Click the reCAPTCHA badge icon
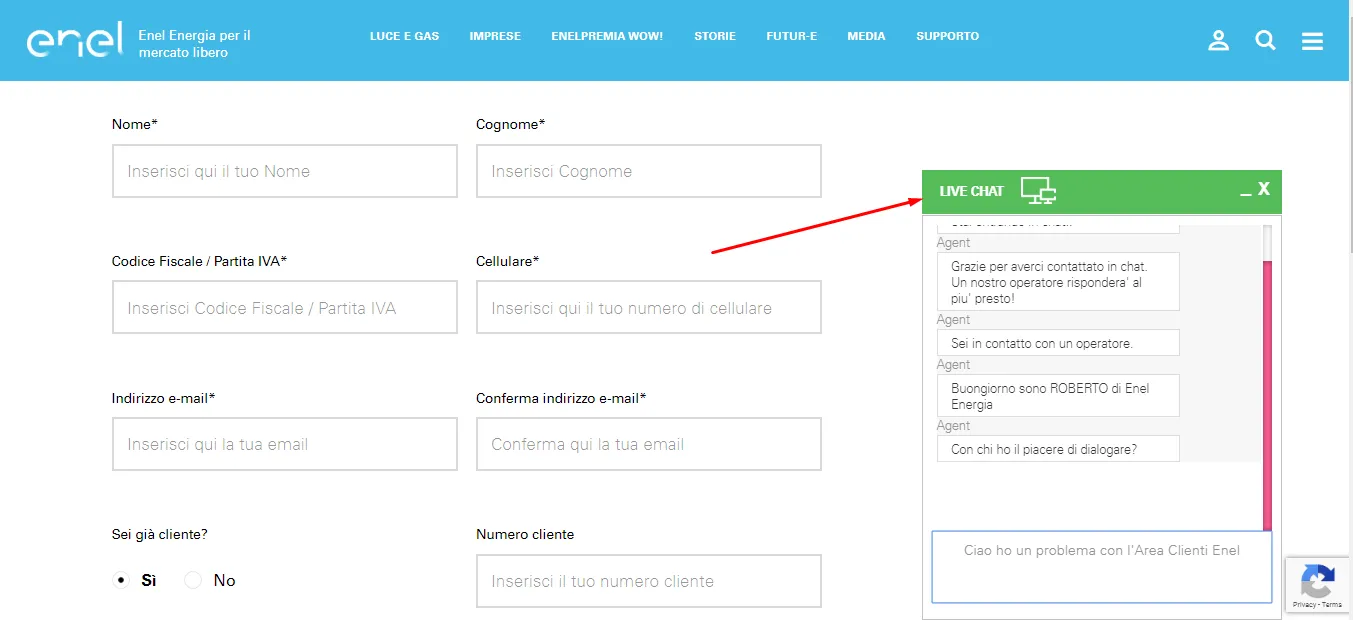1353x620 pixels. [1318, 580]
